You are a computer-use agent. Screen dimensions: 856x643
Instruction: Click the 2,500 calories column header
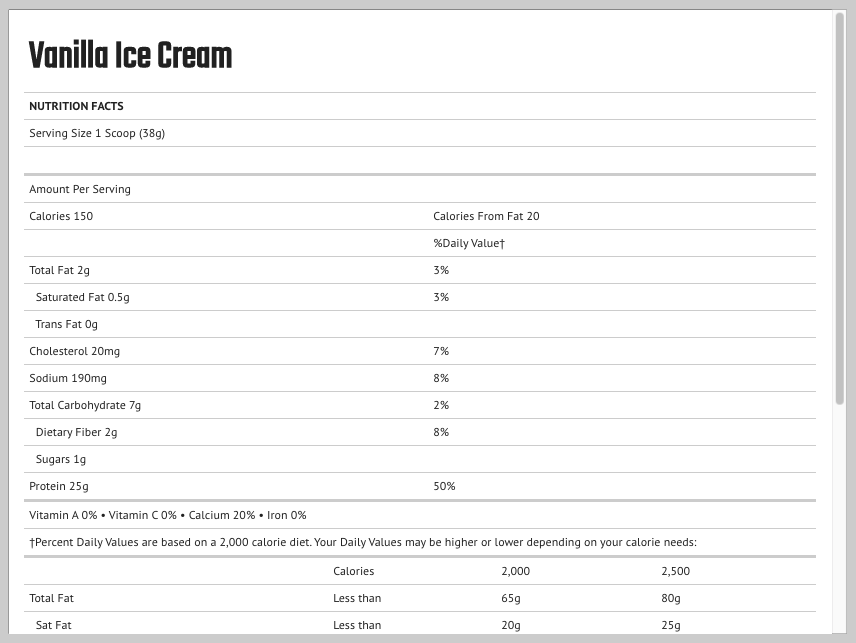tap(675, 571)
